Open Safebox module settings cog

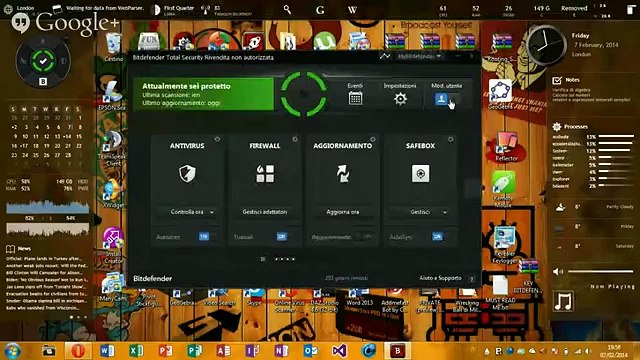click(x=451, y=140)
